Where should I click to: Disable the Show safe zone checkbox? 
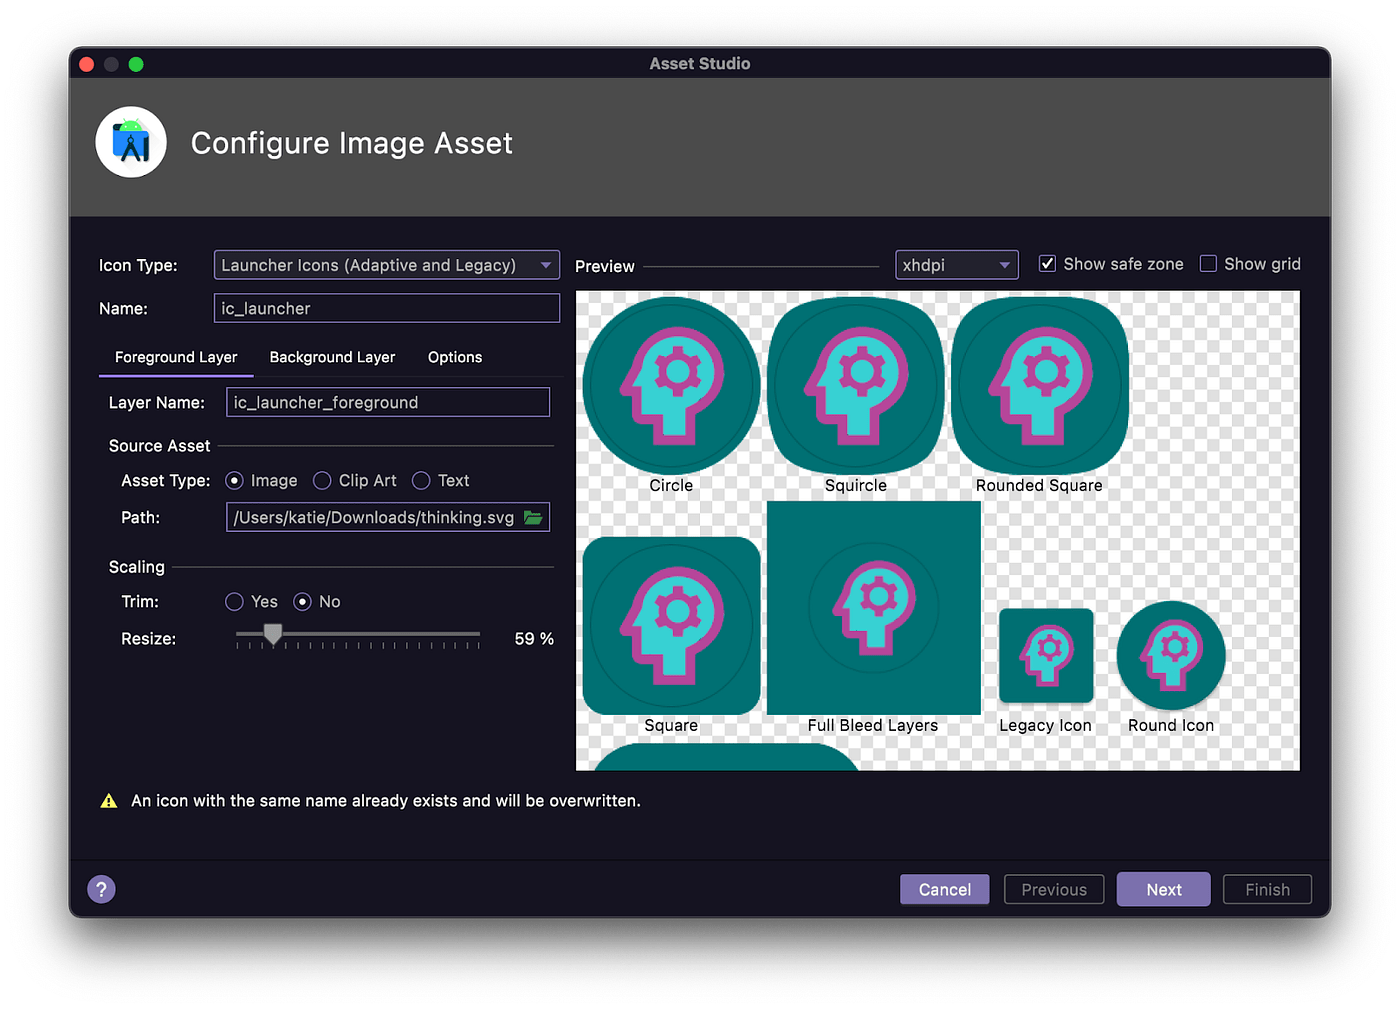pyautogui.click(x=1047, y=263)
